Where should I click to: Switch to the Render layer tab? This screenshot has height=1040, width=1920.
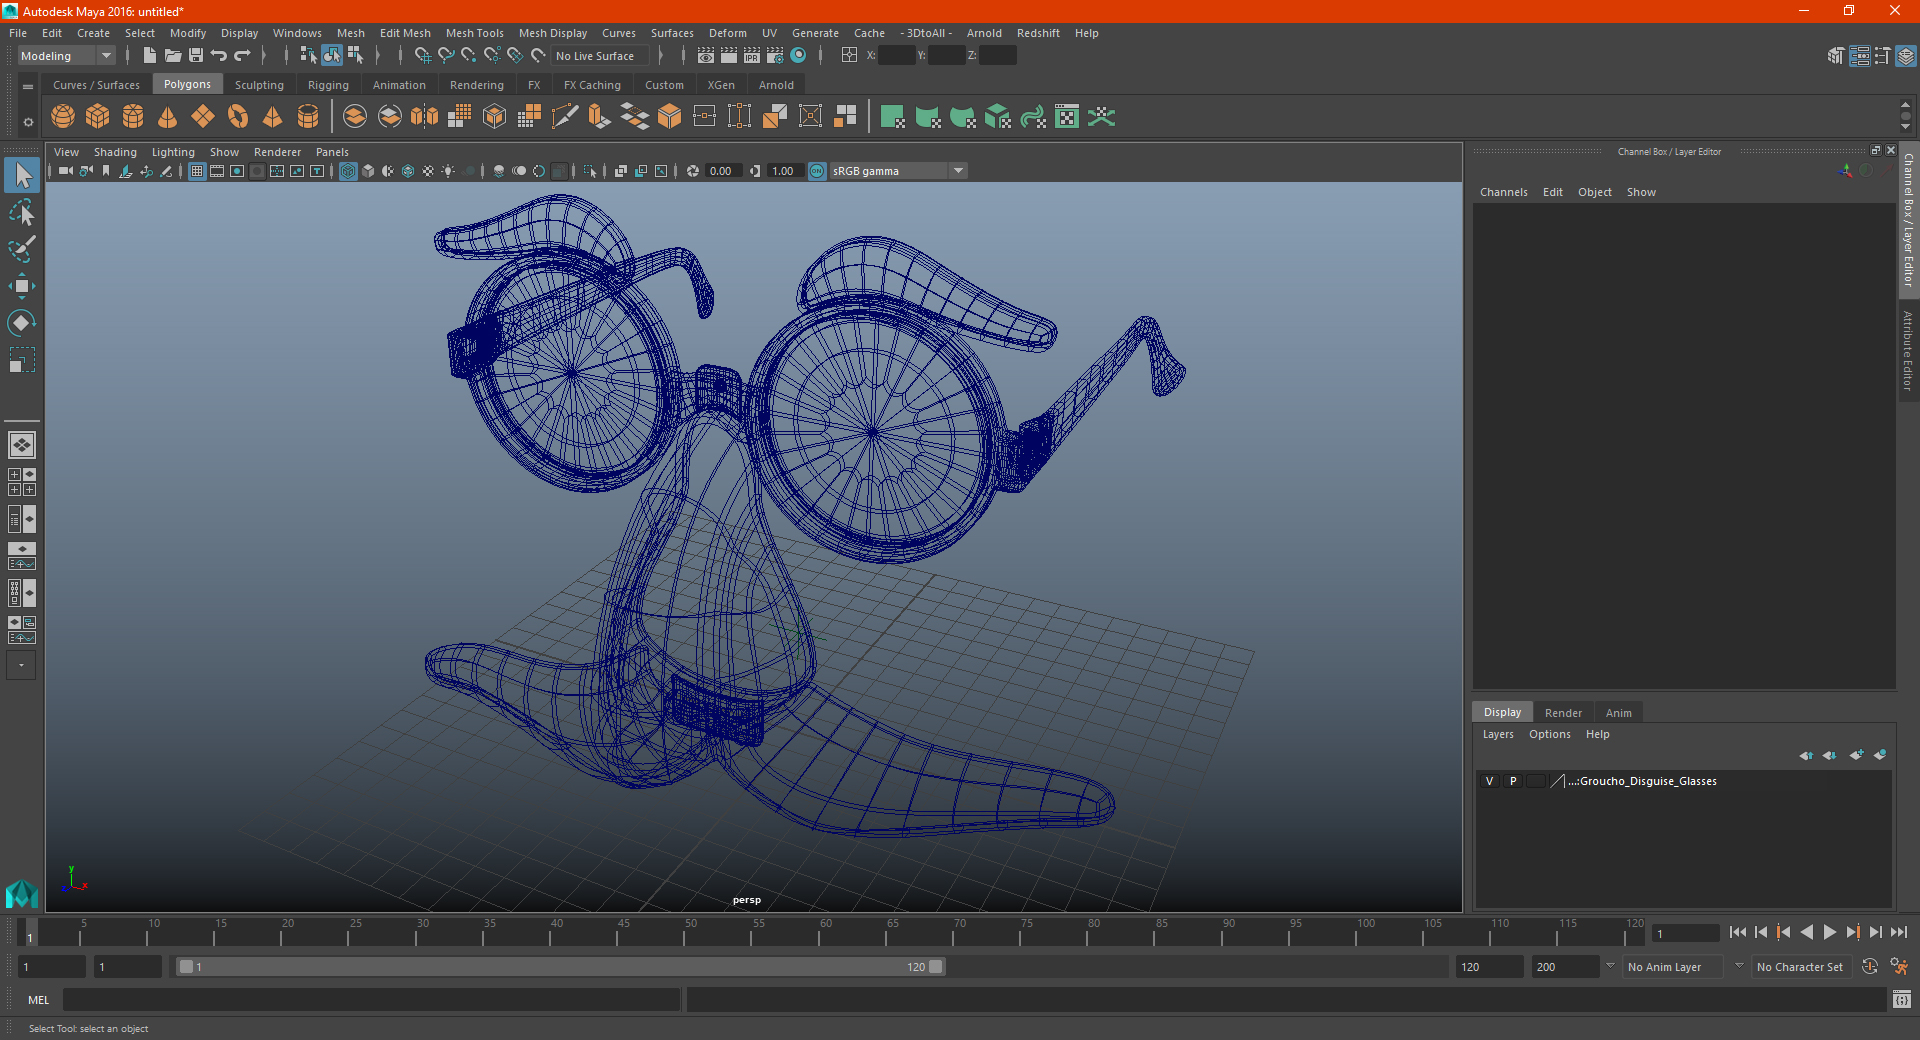pos(1563,713)
